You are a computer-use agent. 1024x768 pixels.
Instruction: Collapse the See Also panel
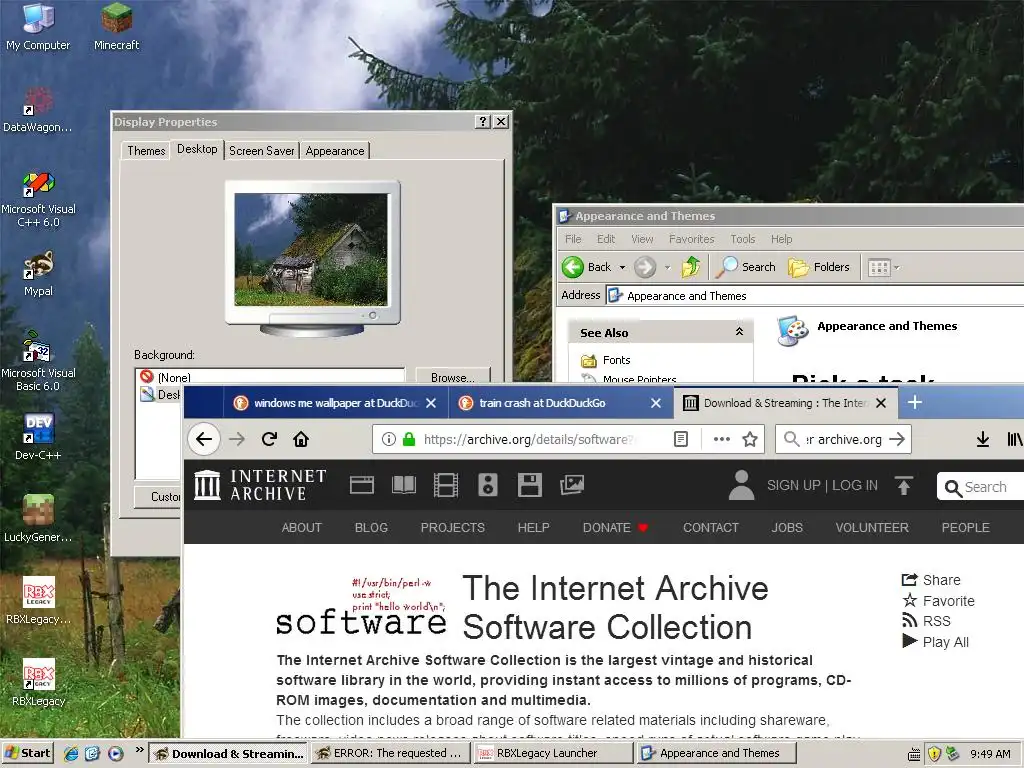tap(739, 332)
